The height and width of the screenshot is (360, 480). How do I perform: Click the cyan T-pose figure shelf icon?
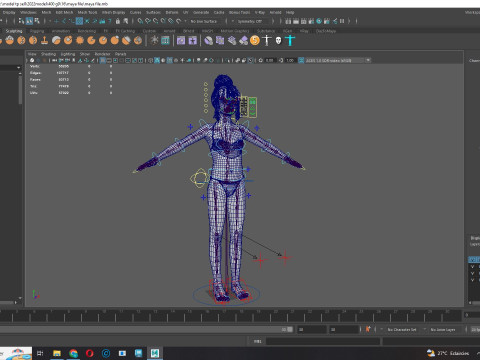pos(290,41)
